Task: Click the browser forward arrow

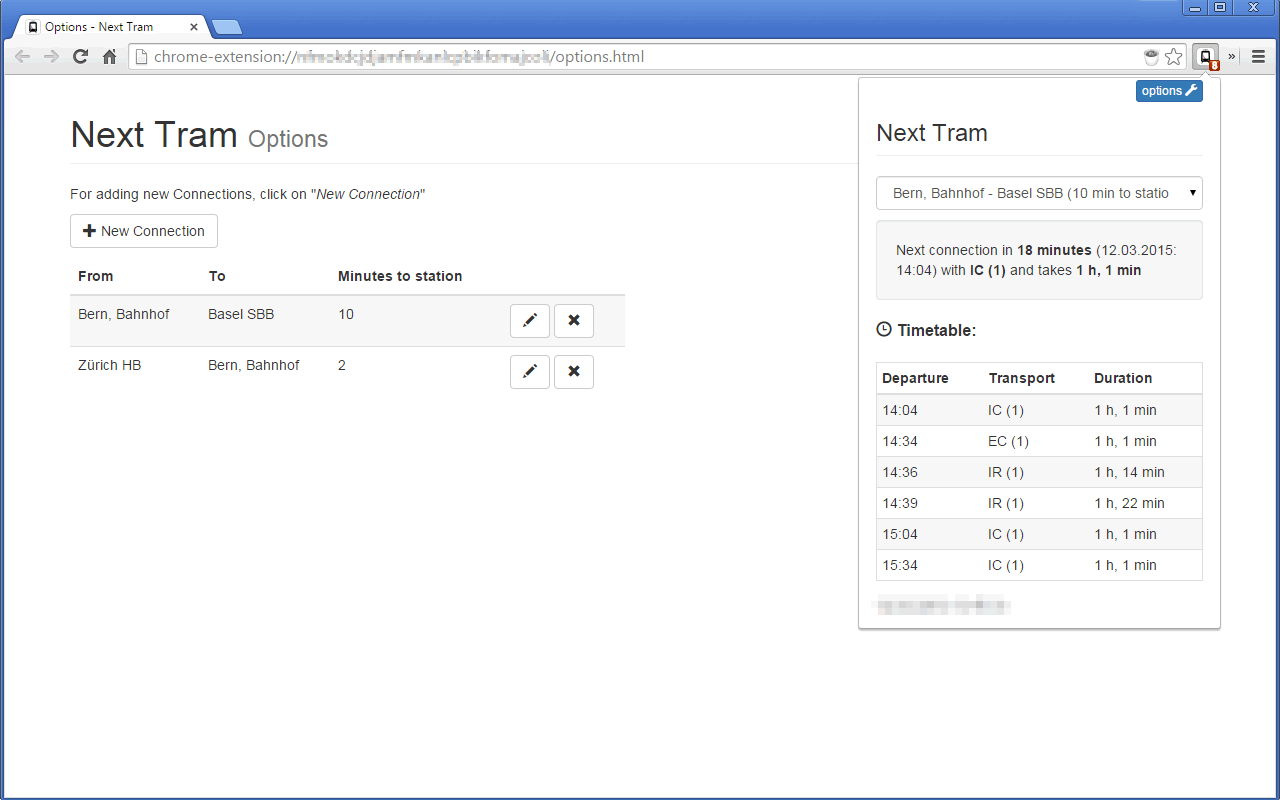Action: tap(51, 57)
